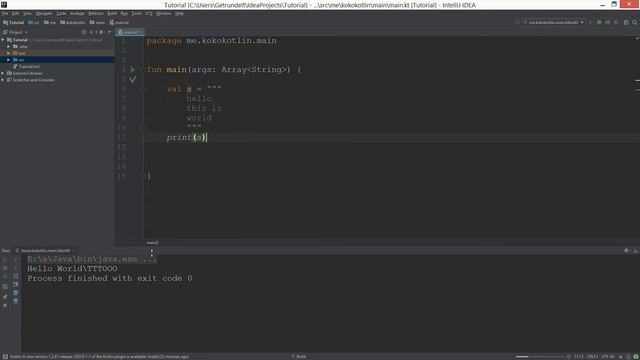Open the Tools menu
This screenshot has width=640, height=360.
click(x=136, y=13)
